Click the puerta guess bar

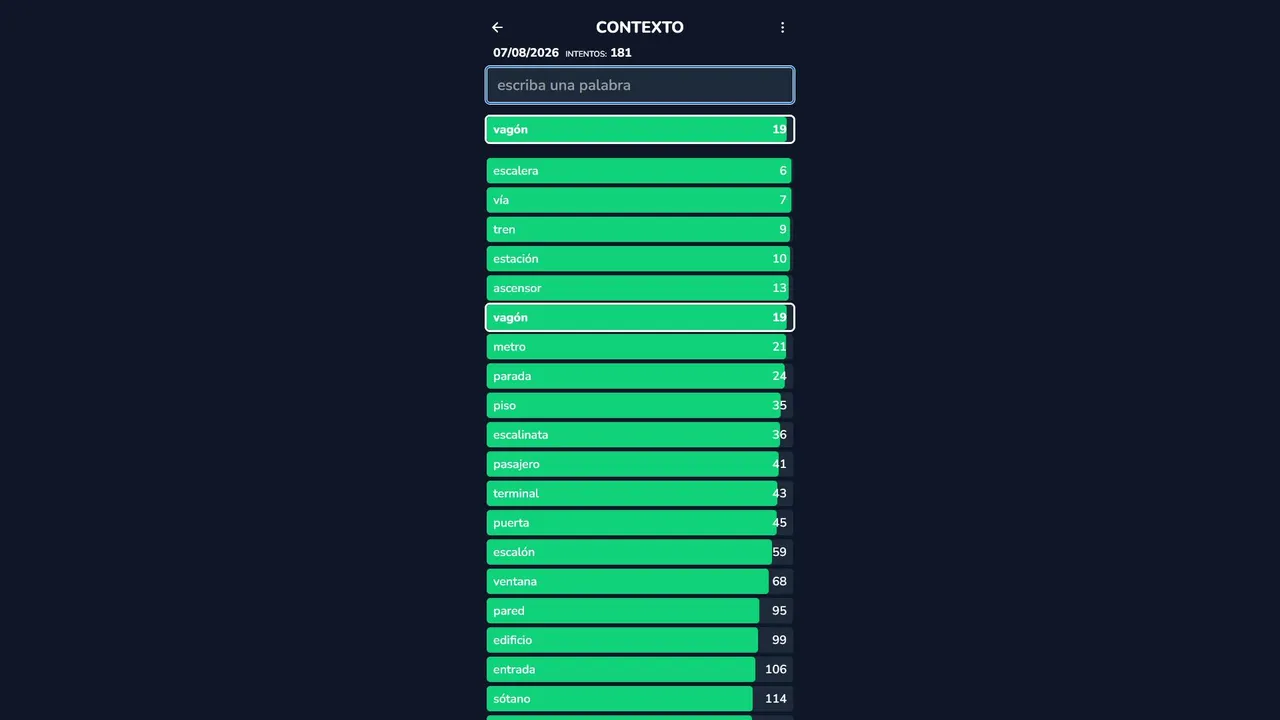(640, 523)
